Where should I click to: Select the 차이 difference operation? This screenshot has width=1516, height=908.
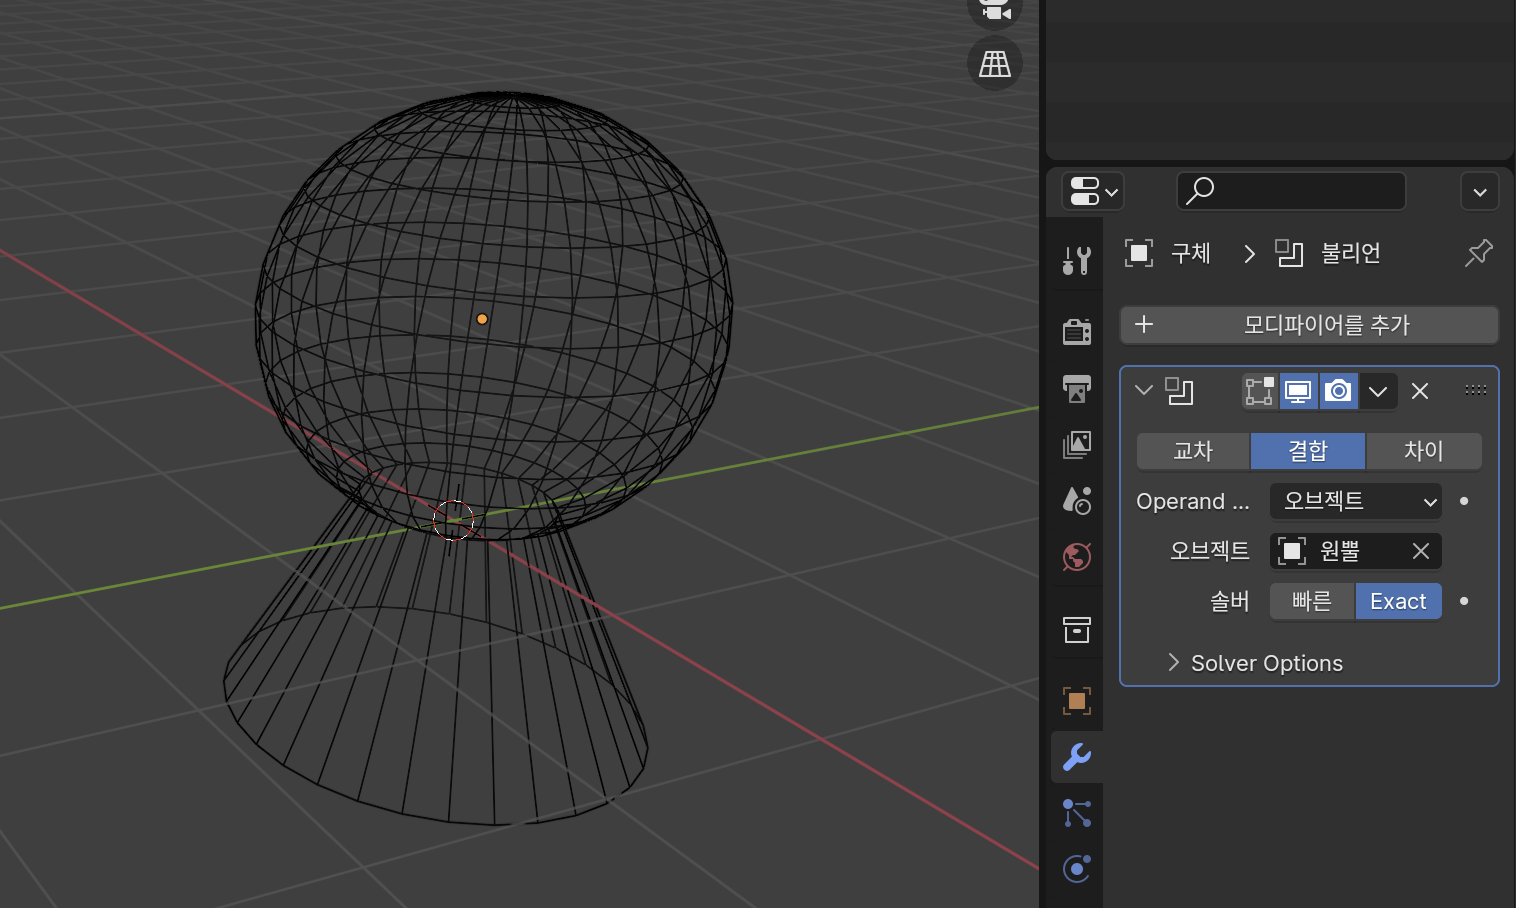1424,451
